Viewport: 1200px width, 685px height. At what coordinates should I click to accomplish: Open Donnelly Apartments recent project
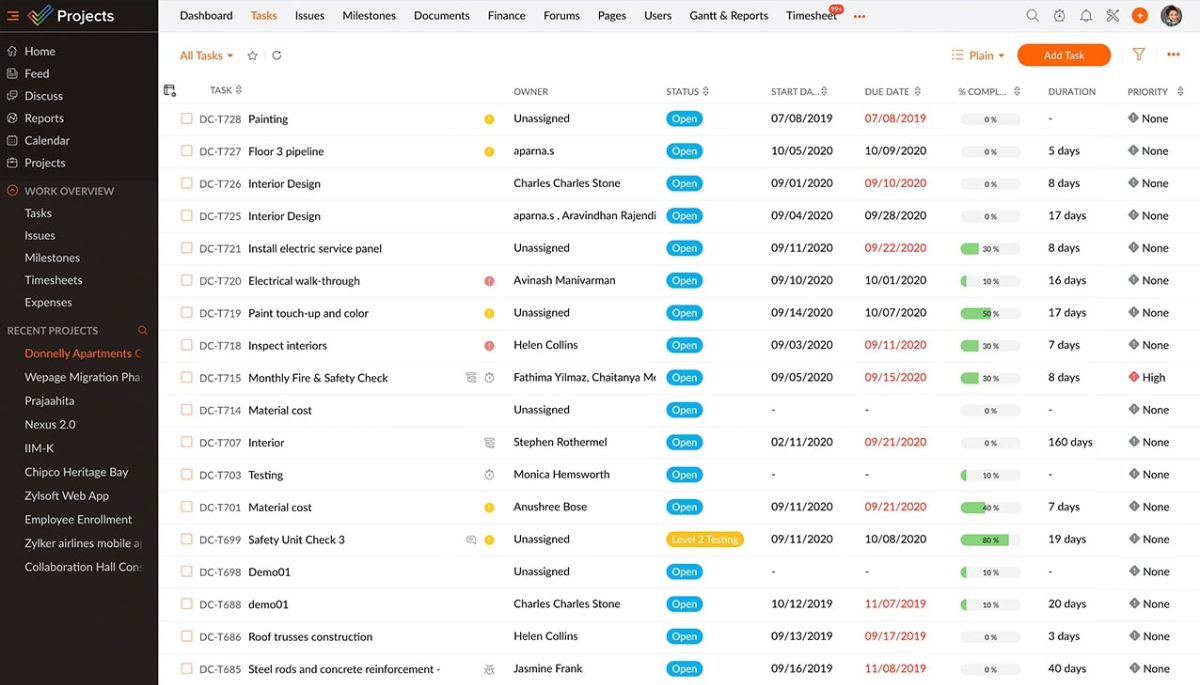tap(83, 353)
